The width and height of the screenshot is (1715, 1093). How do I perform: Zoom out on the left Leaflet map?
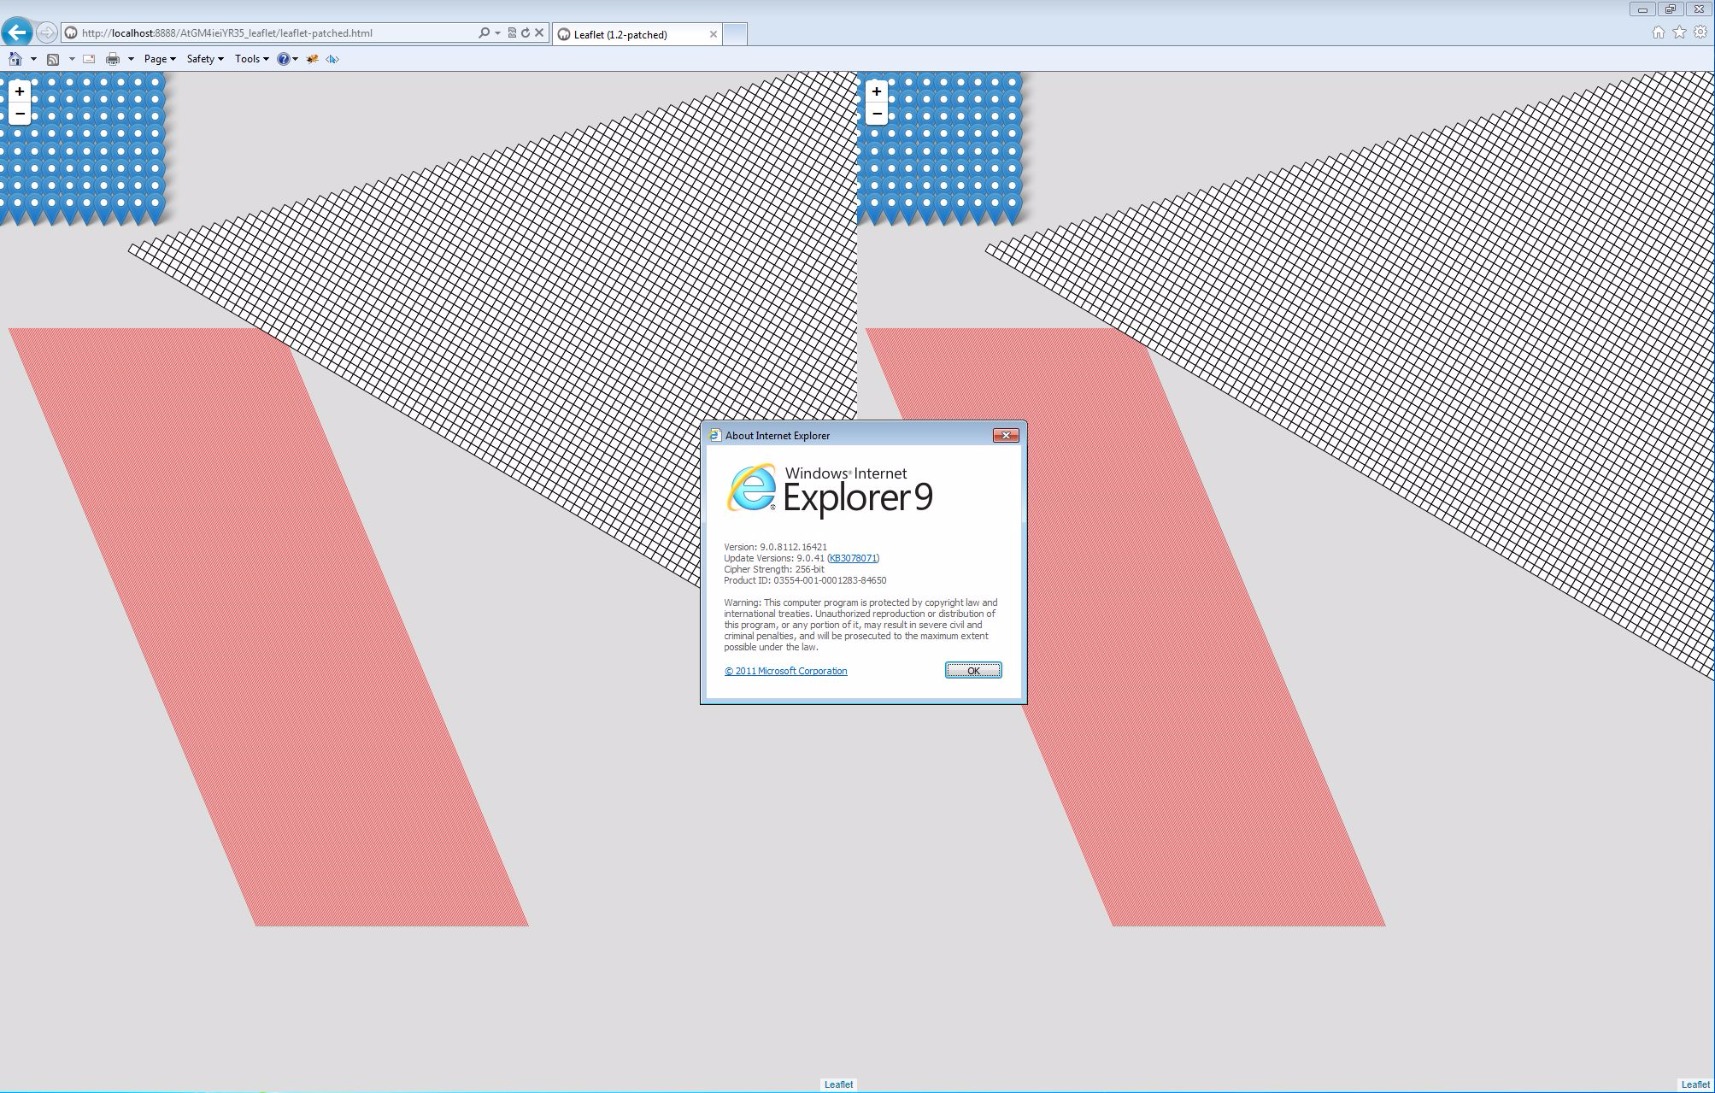(19, 114)
